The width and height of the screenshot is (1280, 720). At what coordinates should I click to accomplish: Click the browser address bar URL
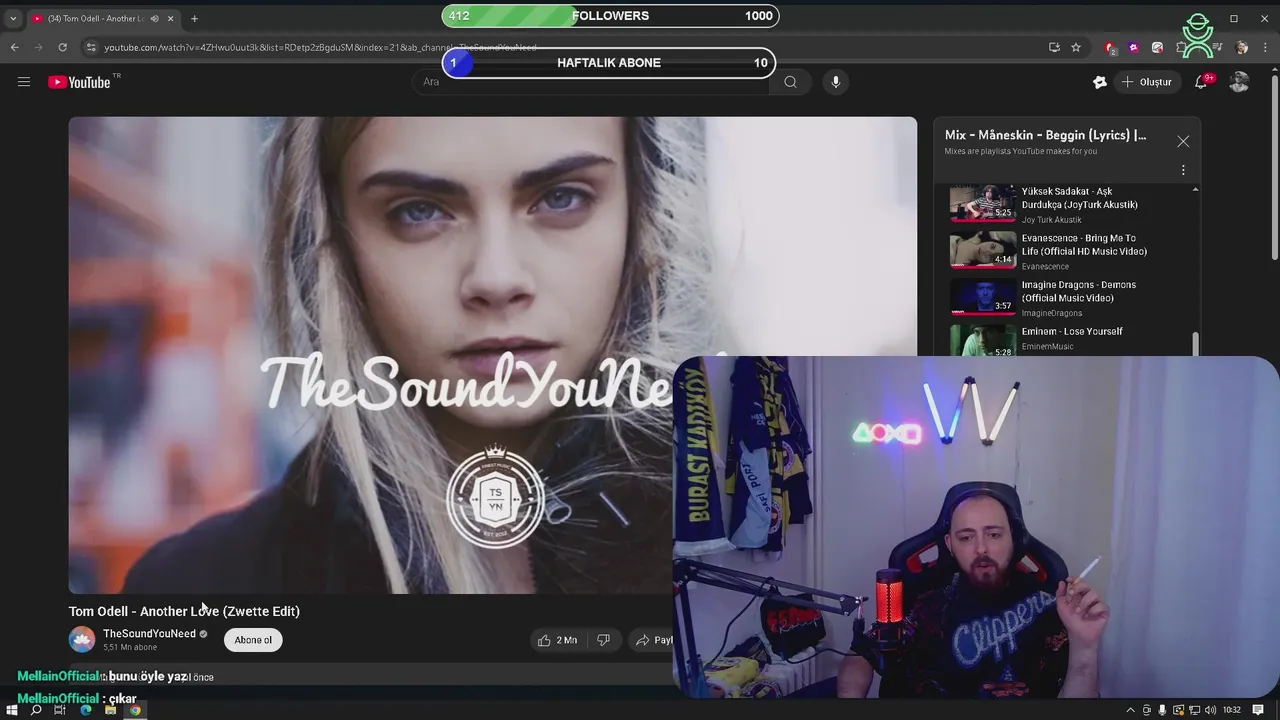tap(320, 47)
